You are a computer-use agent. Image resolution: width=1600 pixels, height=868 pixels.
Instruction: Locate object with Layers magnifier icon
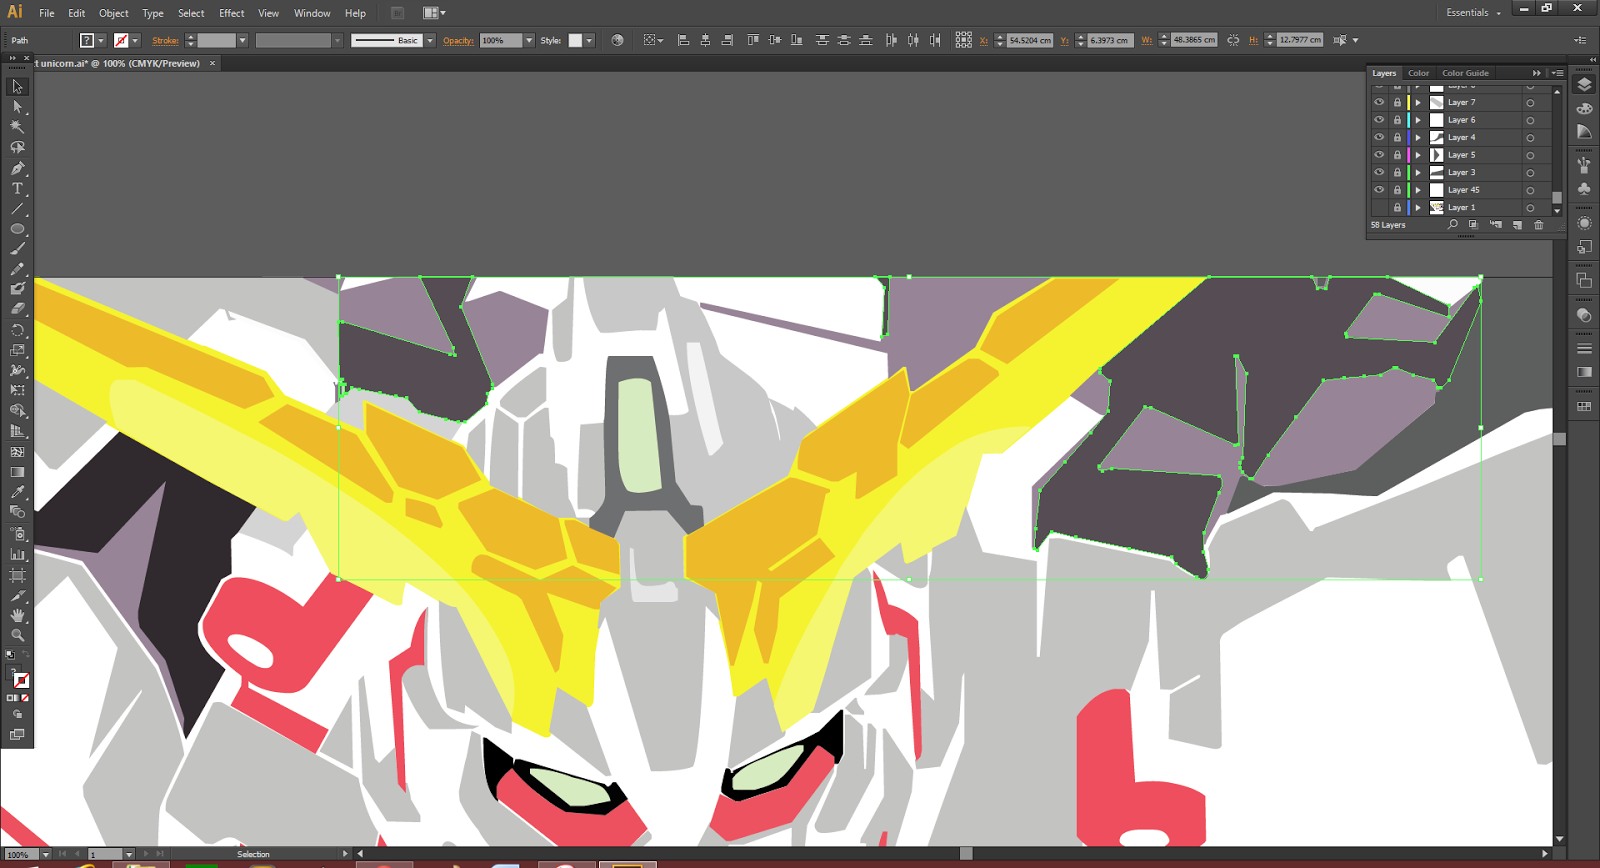point(1453,225)
